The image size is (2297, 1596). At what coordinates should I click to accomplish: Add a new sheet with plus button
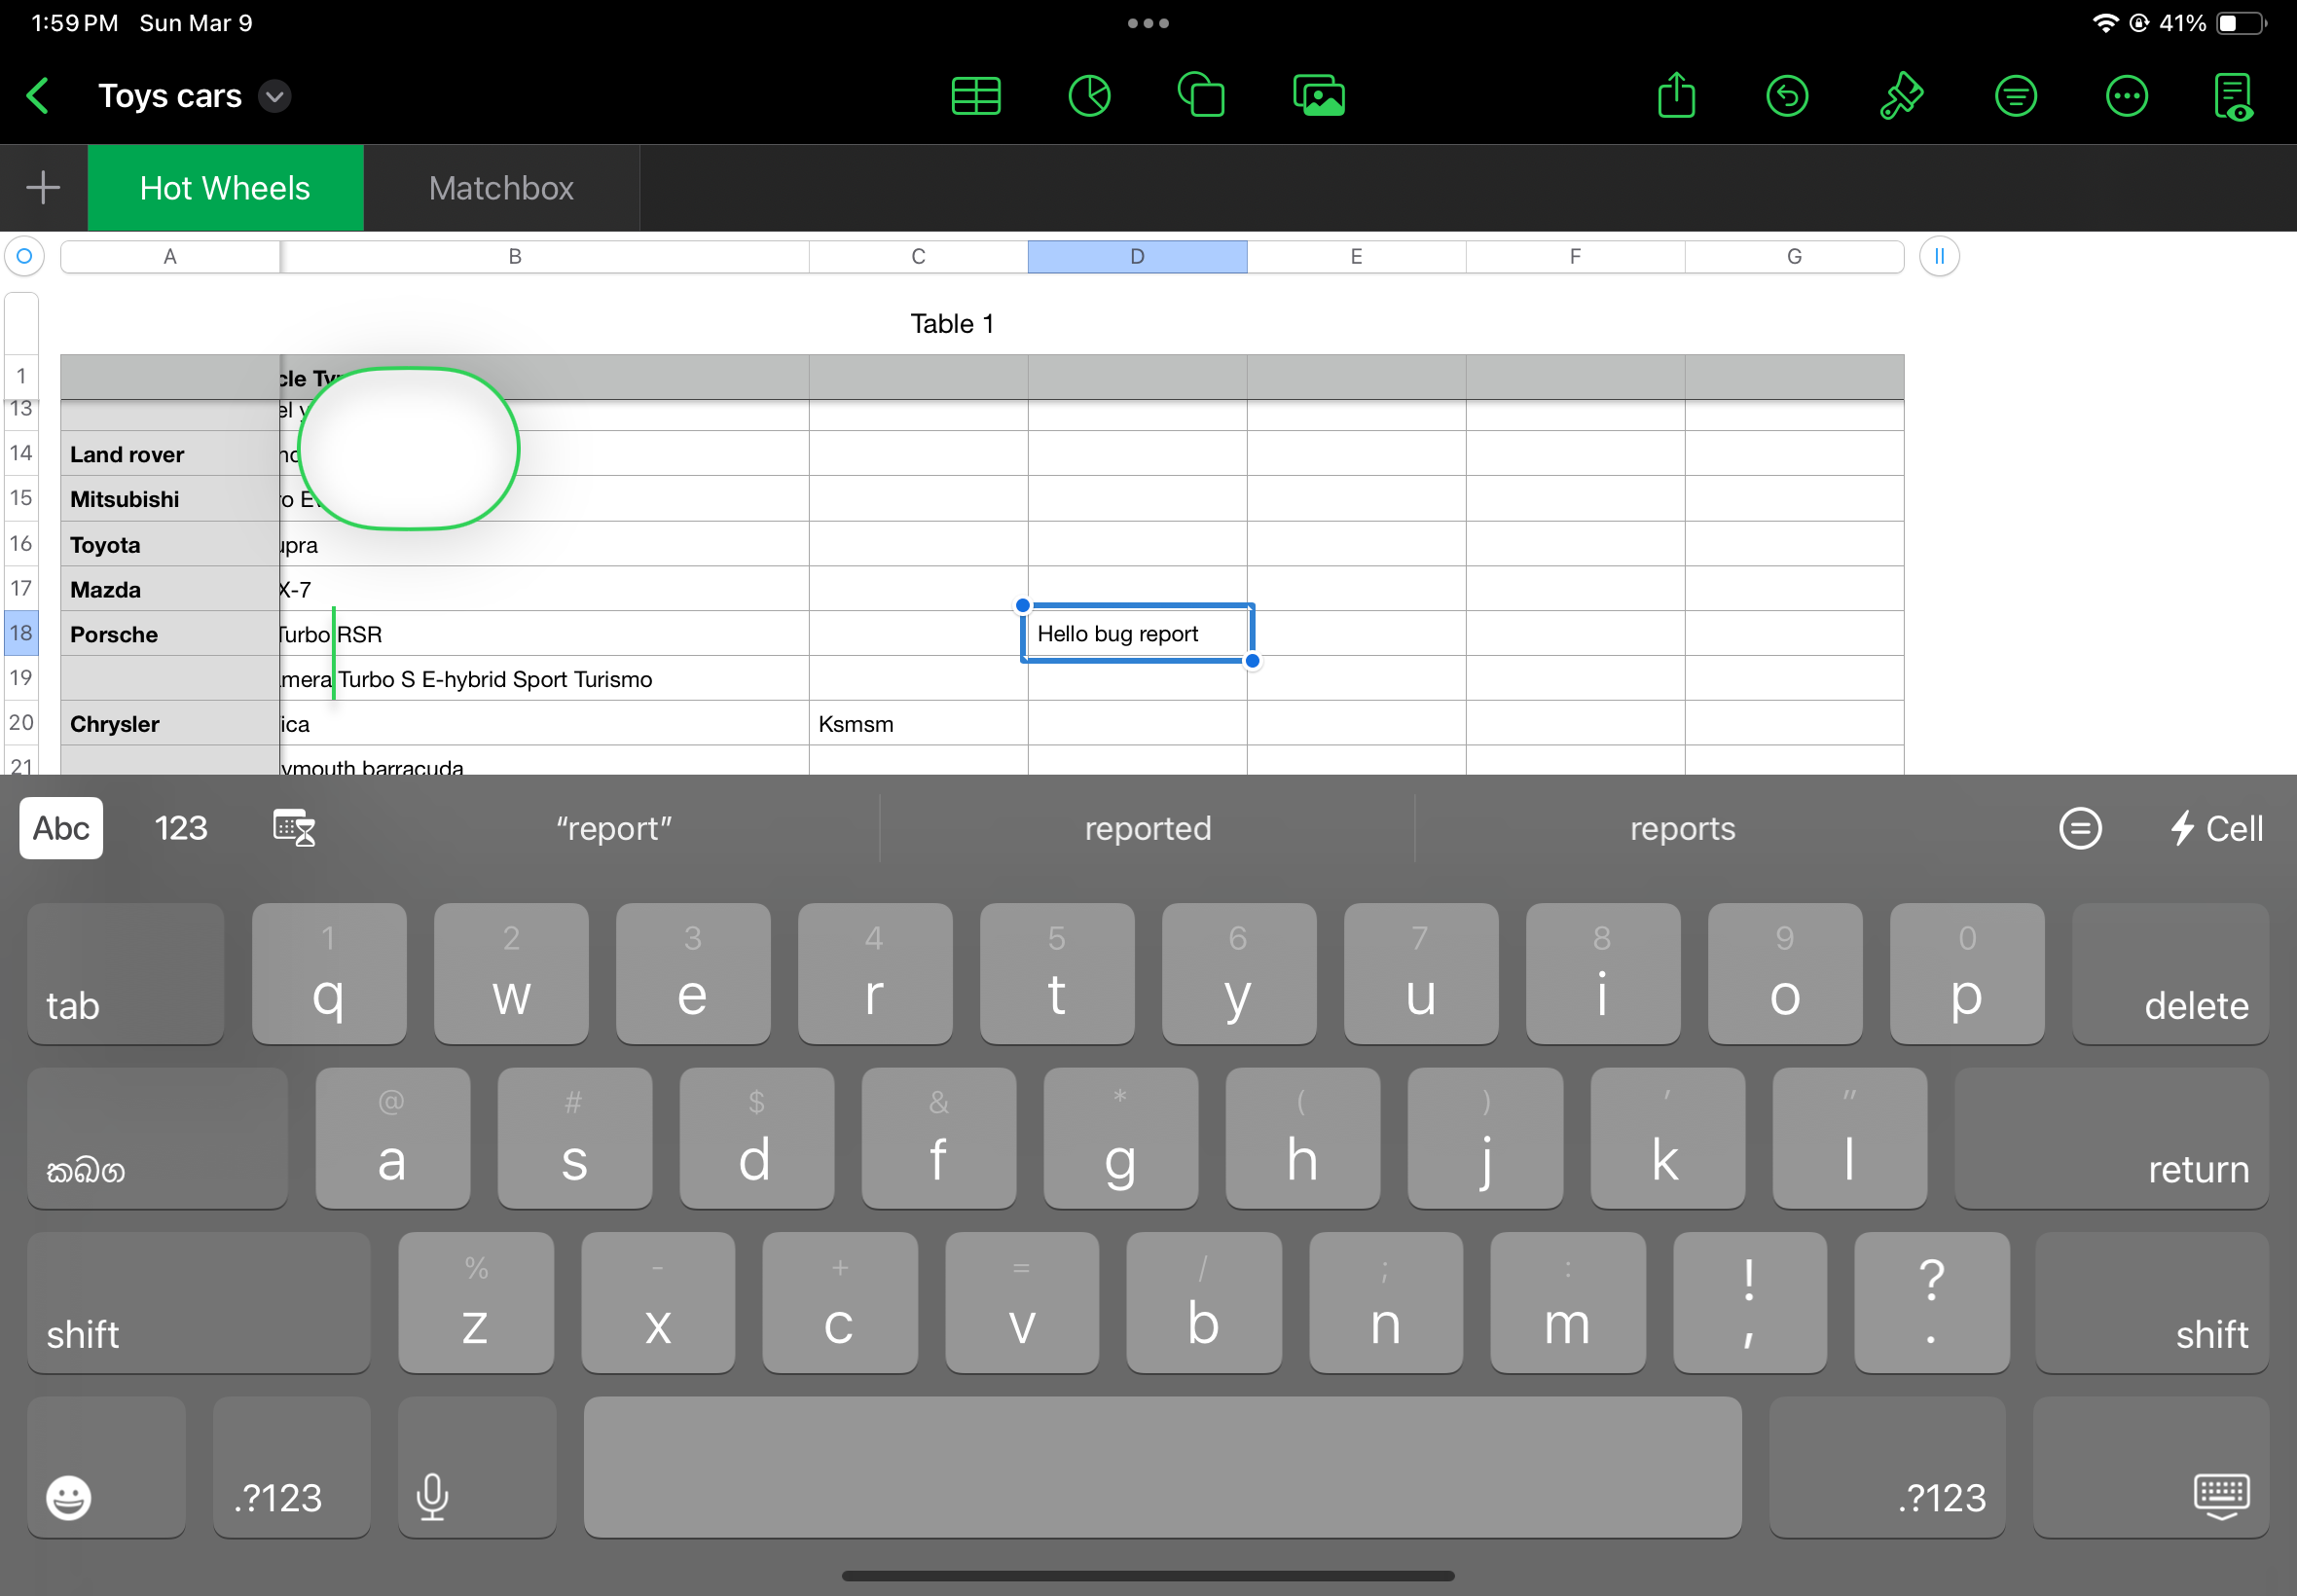[43, 188]
